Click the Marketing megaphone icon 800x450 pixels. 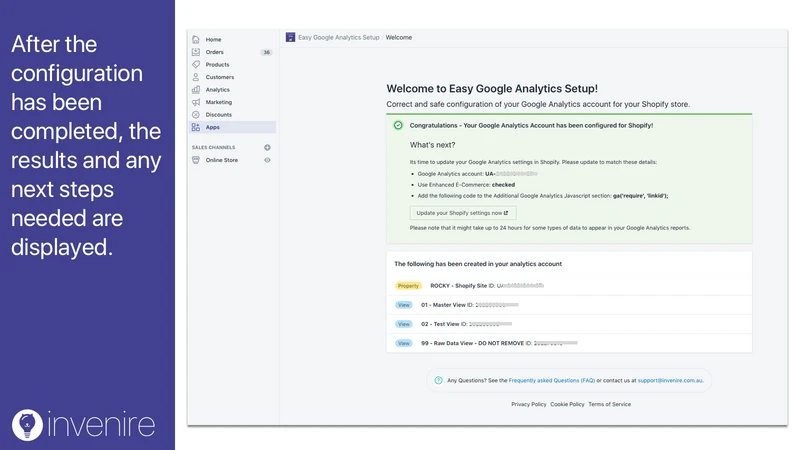coord(196,102)
